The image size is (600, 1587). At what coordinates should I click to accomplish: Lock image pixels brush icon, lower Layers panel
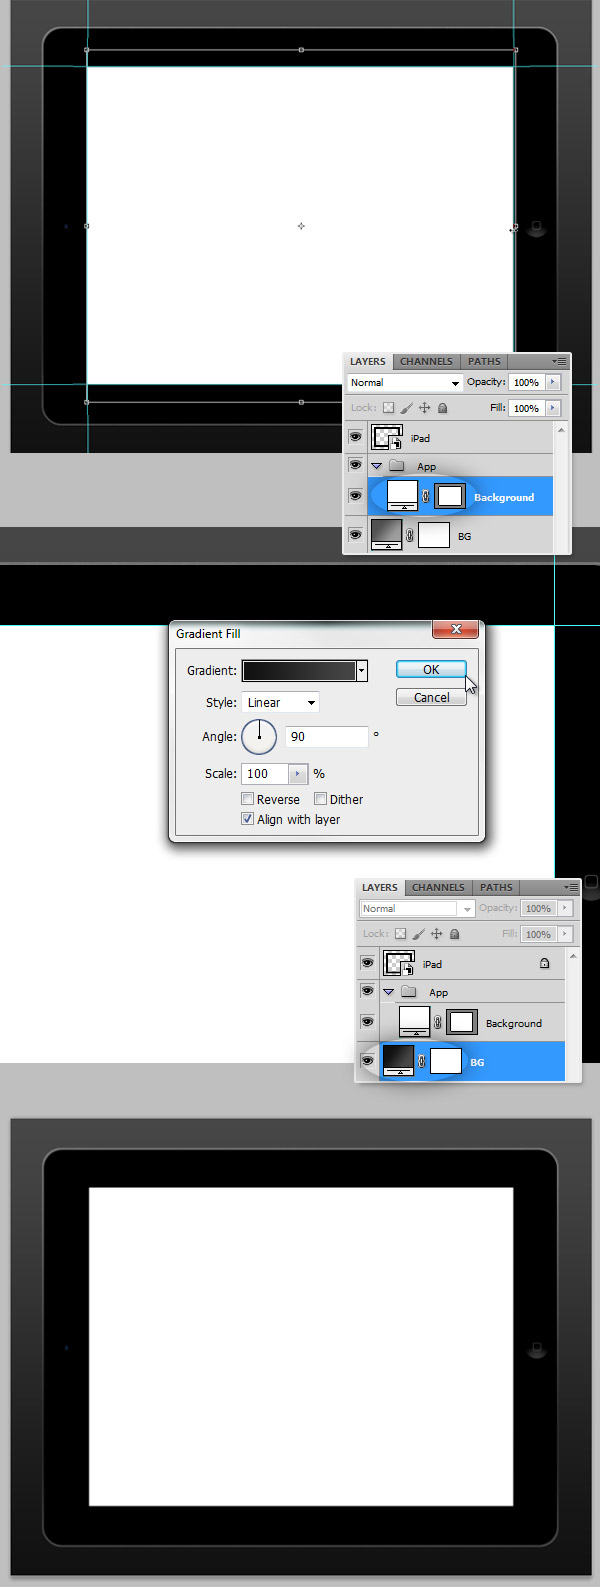[x=418, y=934]
